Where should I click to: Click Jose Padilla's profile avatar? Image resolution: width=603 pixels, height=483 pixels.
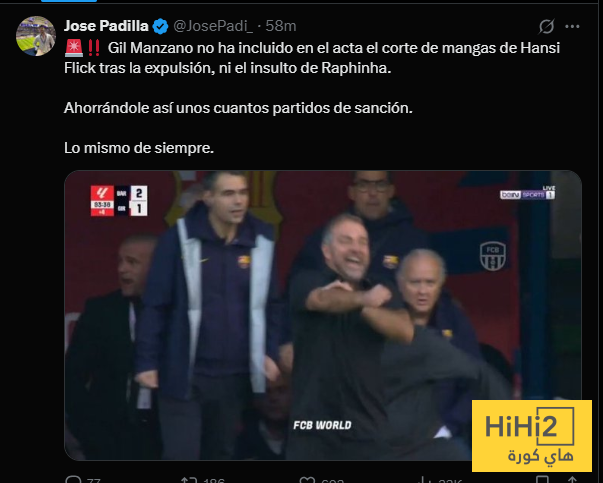36,36
